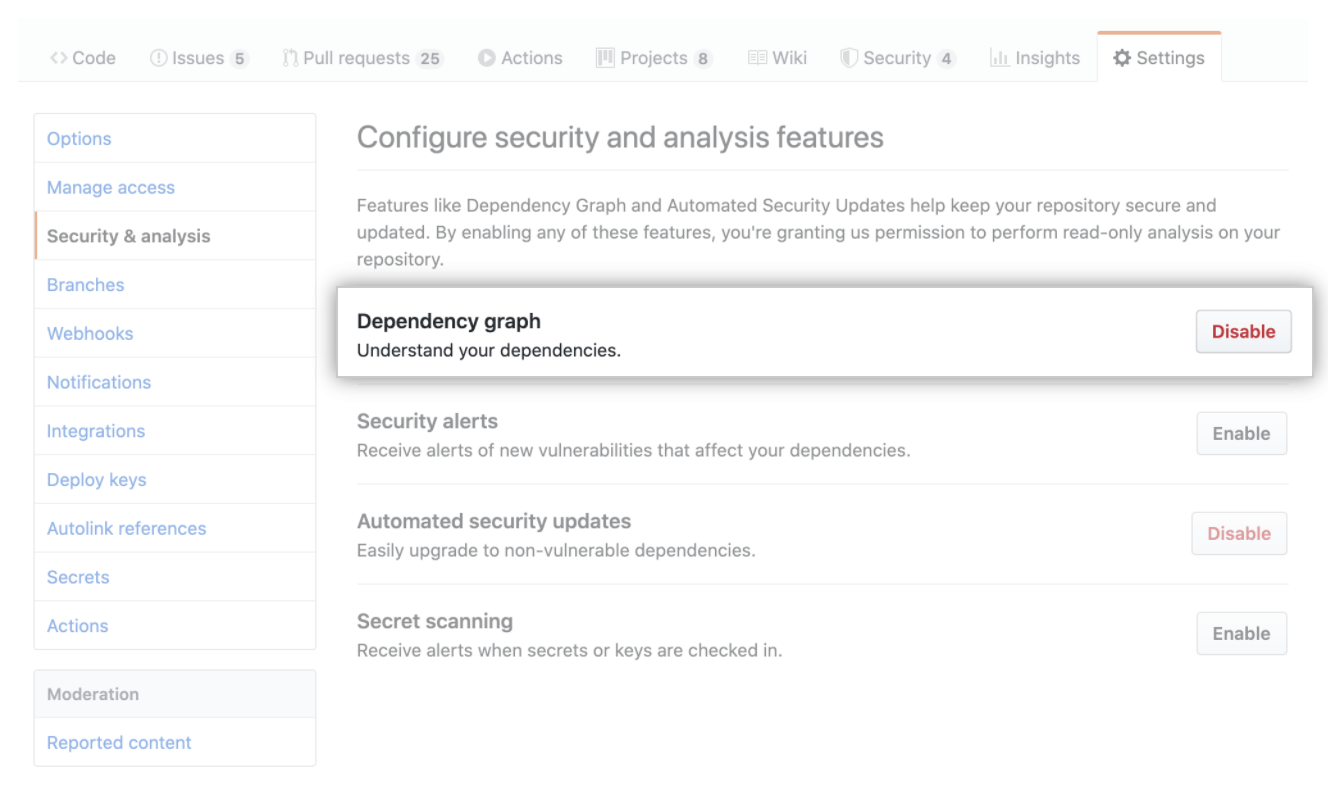Click the "Configure security and analysis features" heading
Screen dimensions: 1328x788
tap(620, 138)
